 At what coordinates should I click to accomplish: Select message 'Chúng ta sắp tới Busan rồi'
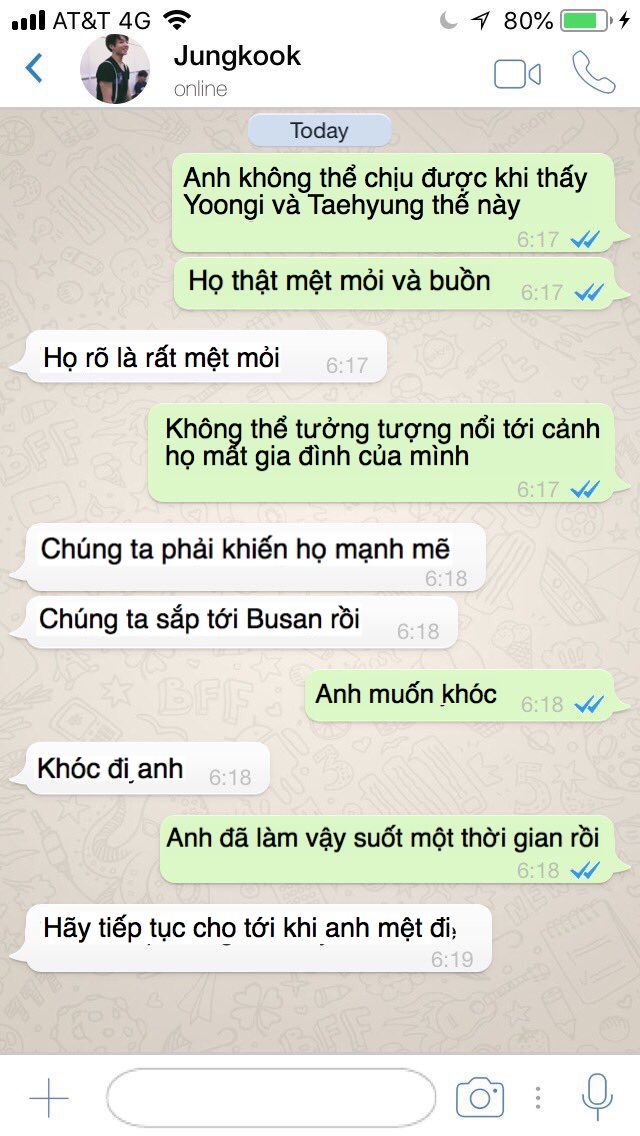(241, 622)
